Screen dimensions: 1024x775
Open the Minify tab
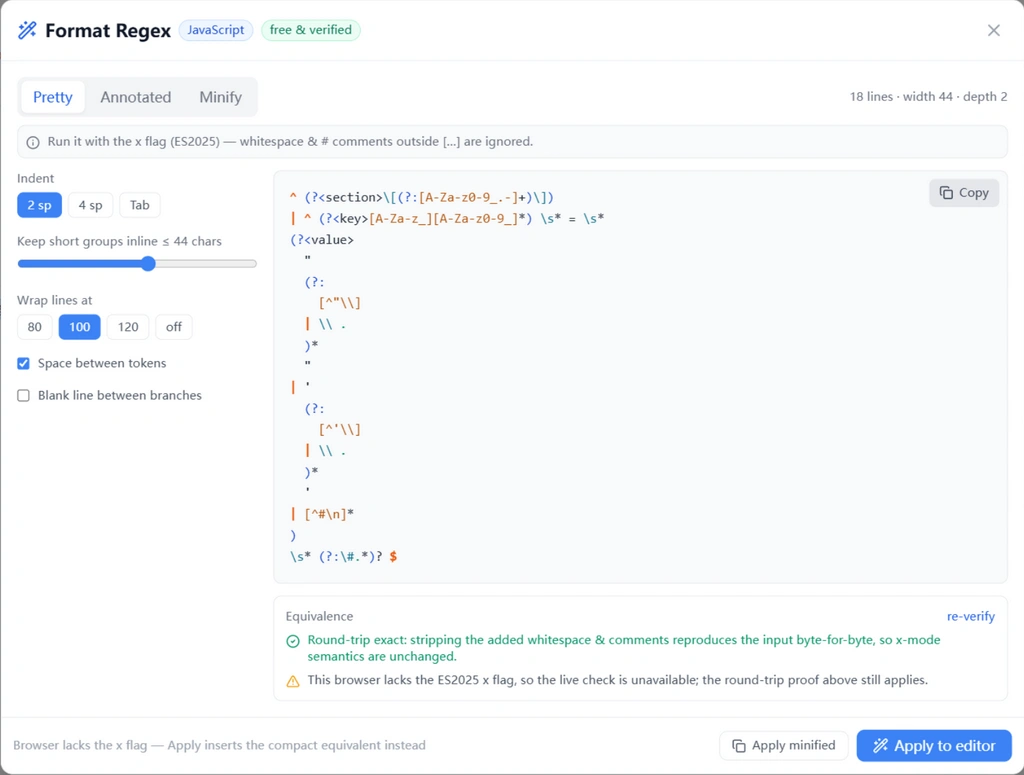coord(220,97)
